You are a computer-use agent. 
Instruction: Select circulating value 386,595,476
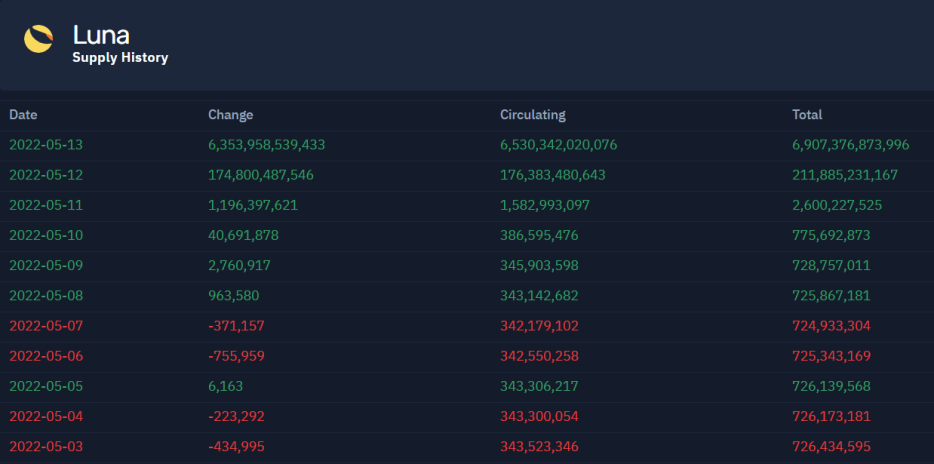539,235
